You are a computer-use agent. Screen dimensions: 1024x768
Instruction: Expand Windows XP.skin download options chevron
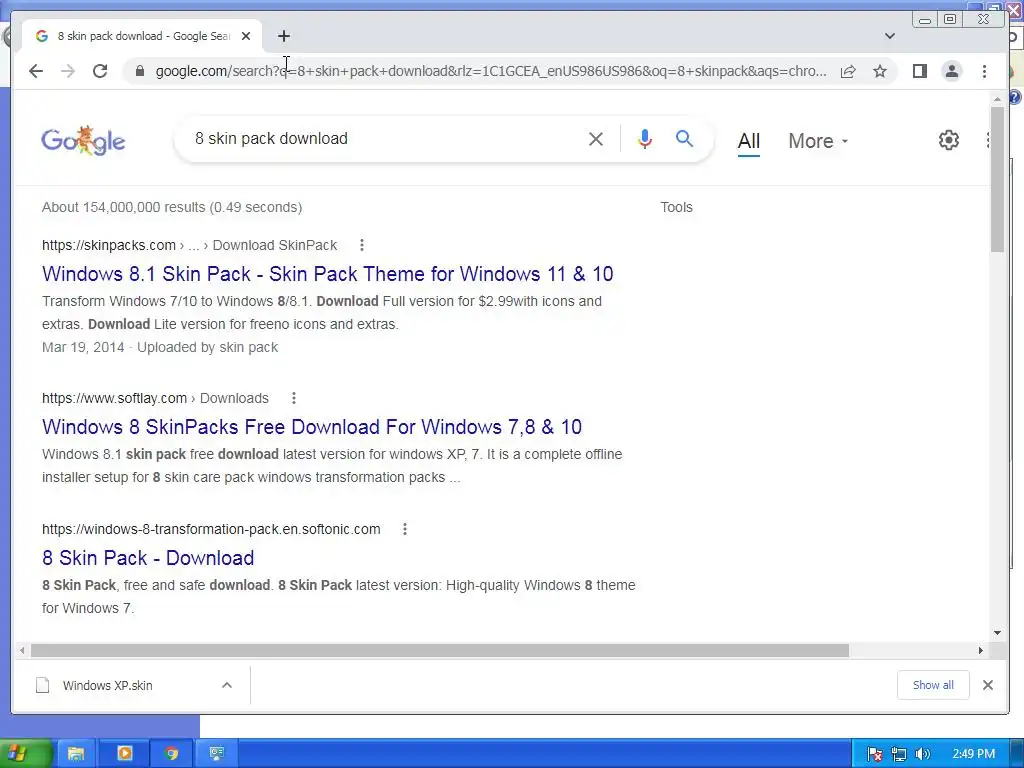[227, 685]
